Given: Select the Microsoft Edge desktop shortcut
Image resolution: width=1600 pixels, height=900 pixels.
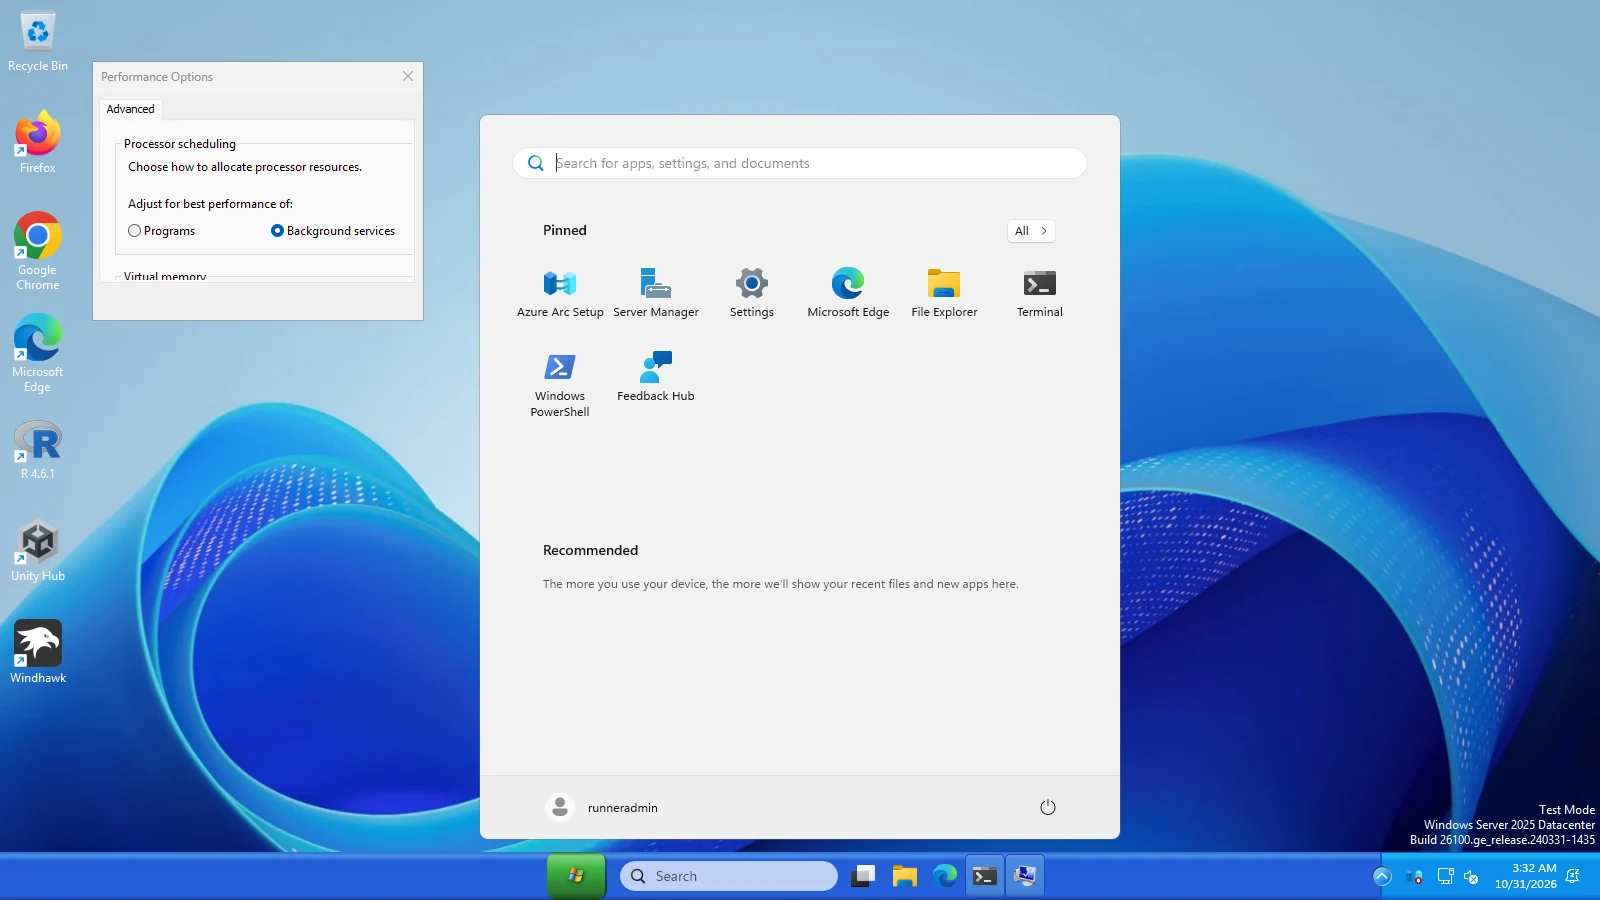Looking at the screenshot, I should 38,353.
